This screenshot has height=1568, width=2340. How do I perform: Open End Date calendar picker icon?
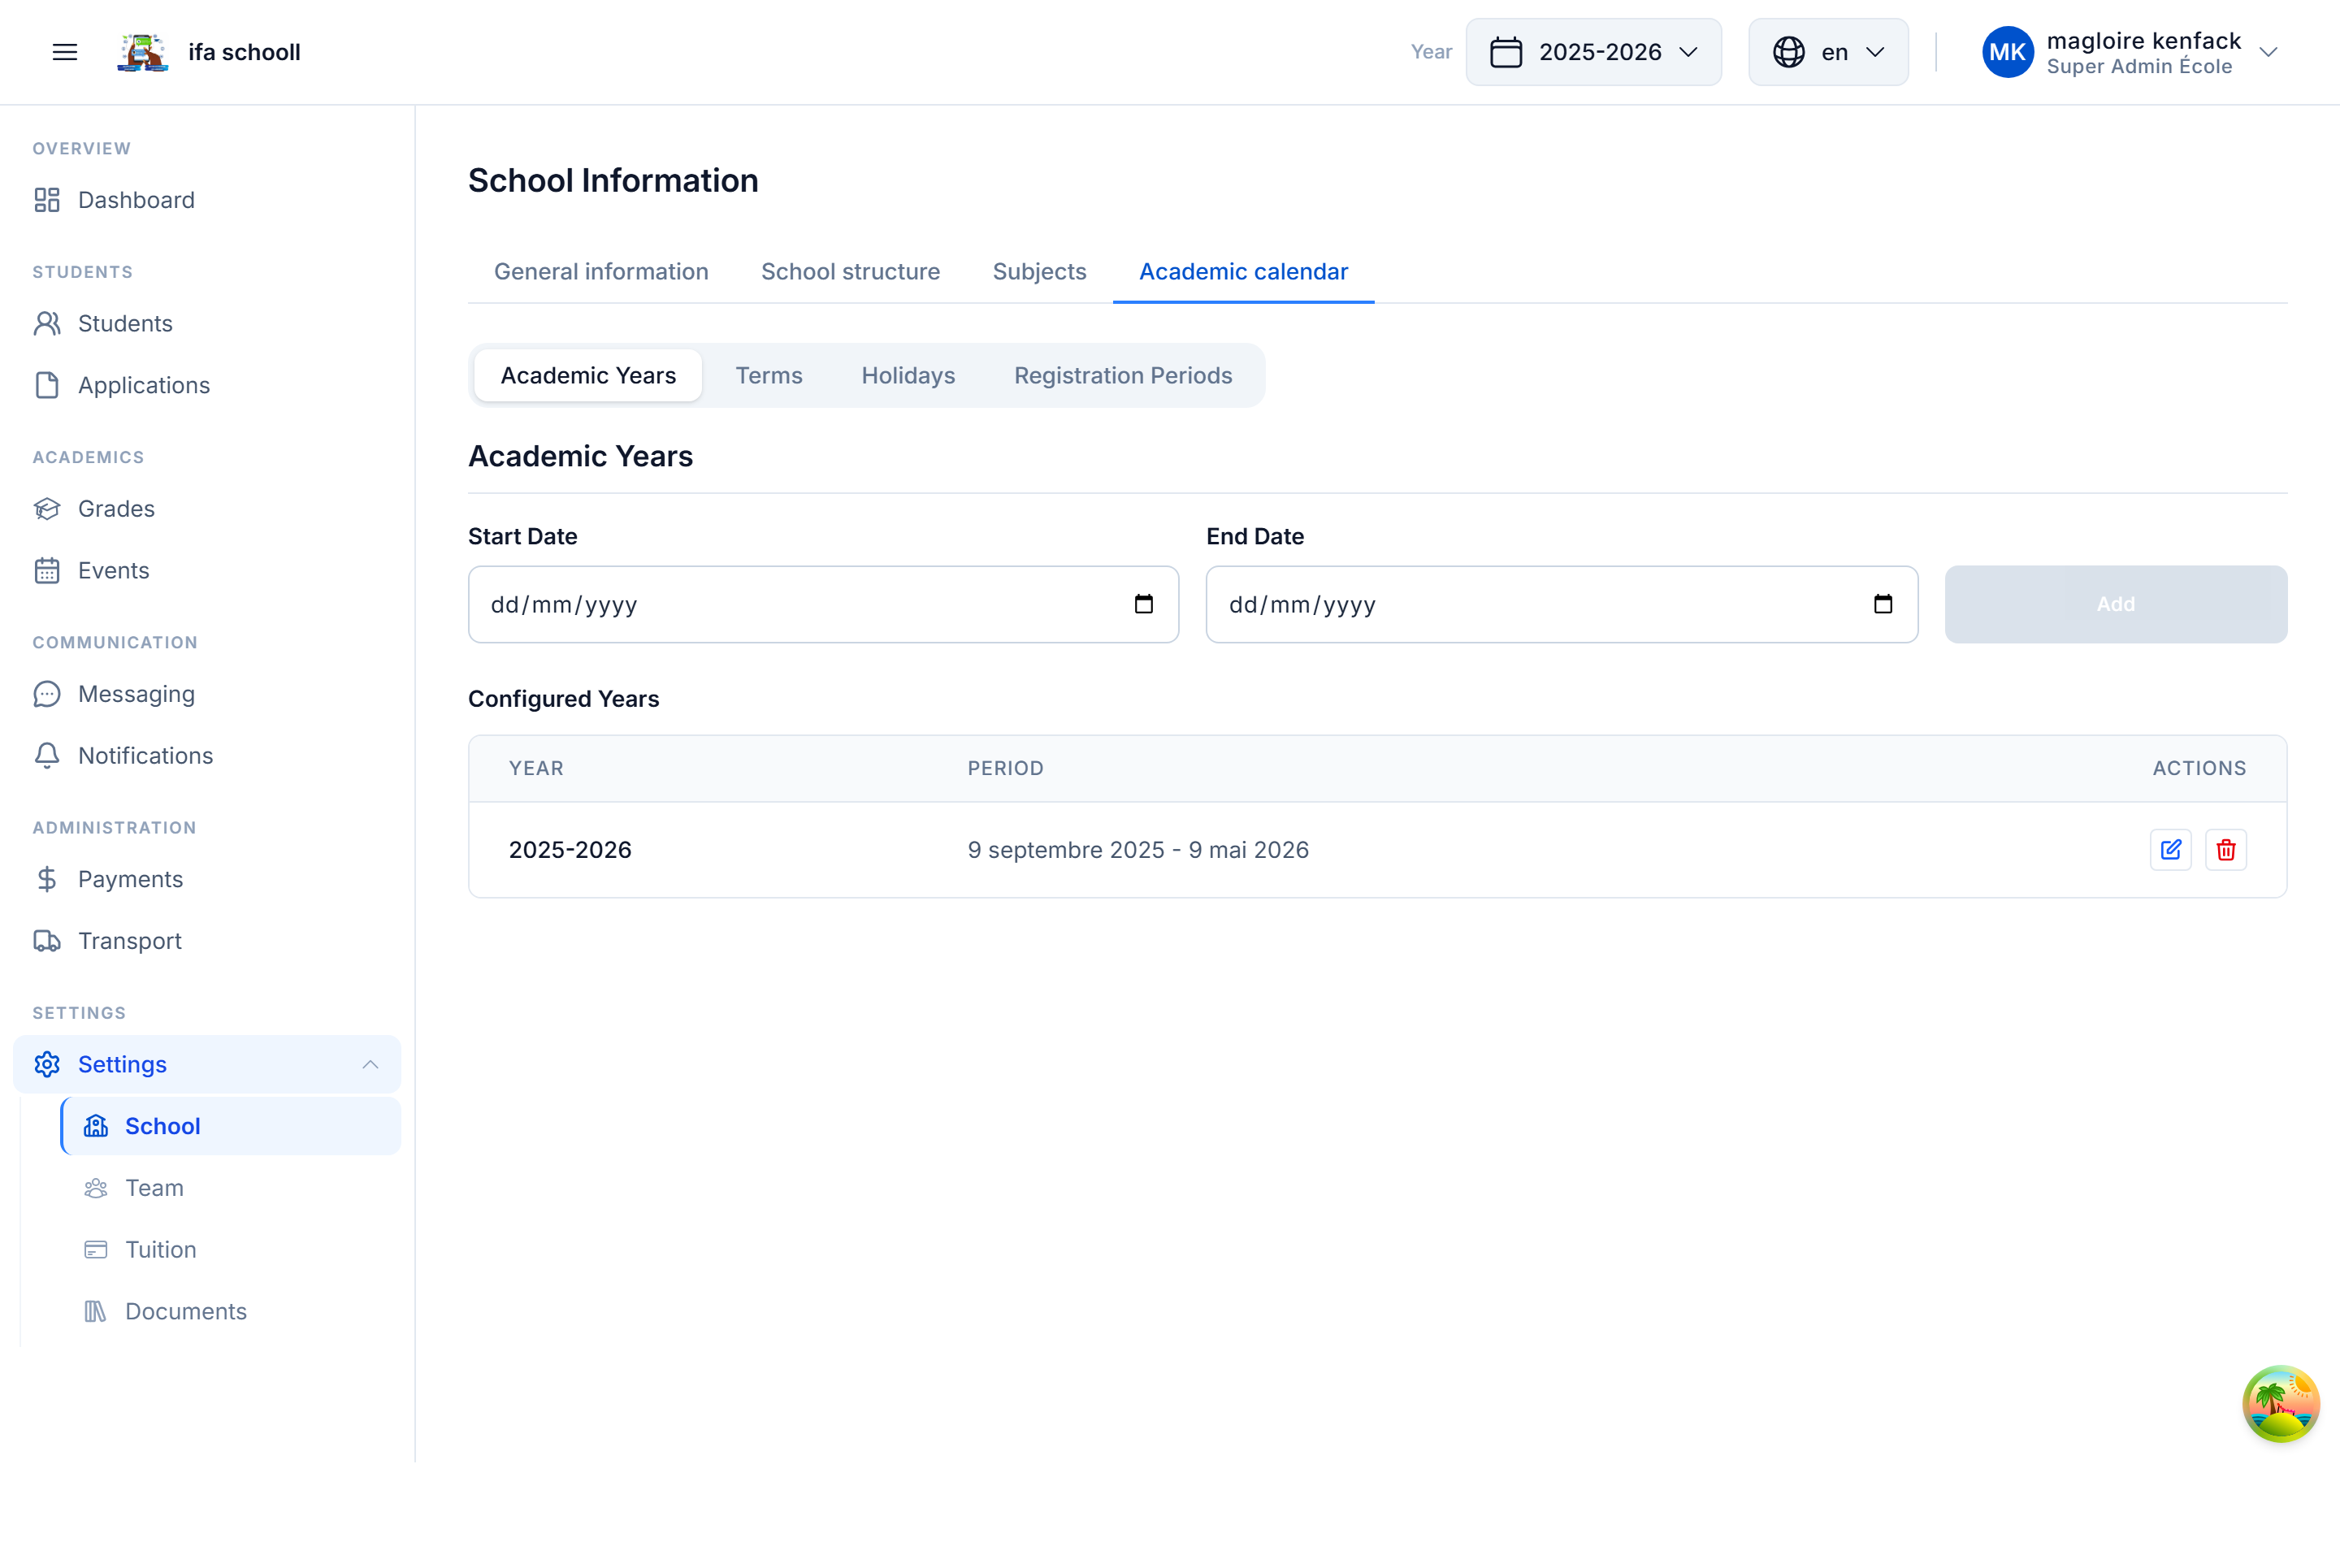(1882, 604)
